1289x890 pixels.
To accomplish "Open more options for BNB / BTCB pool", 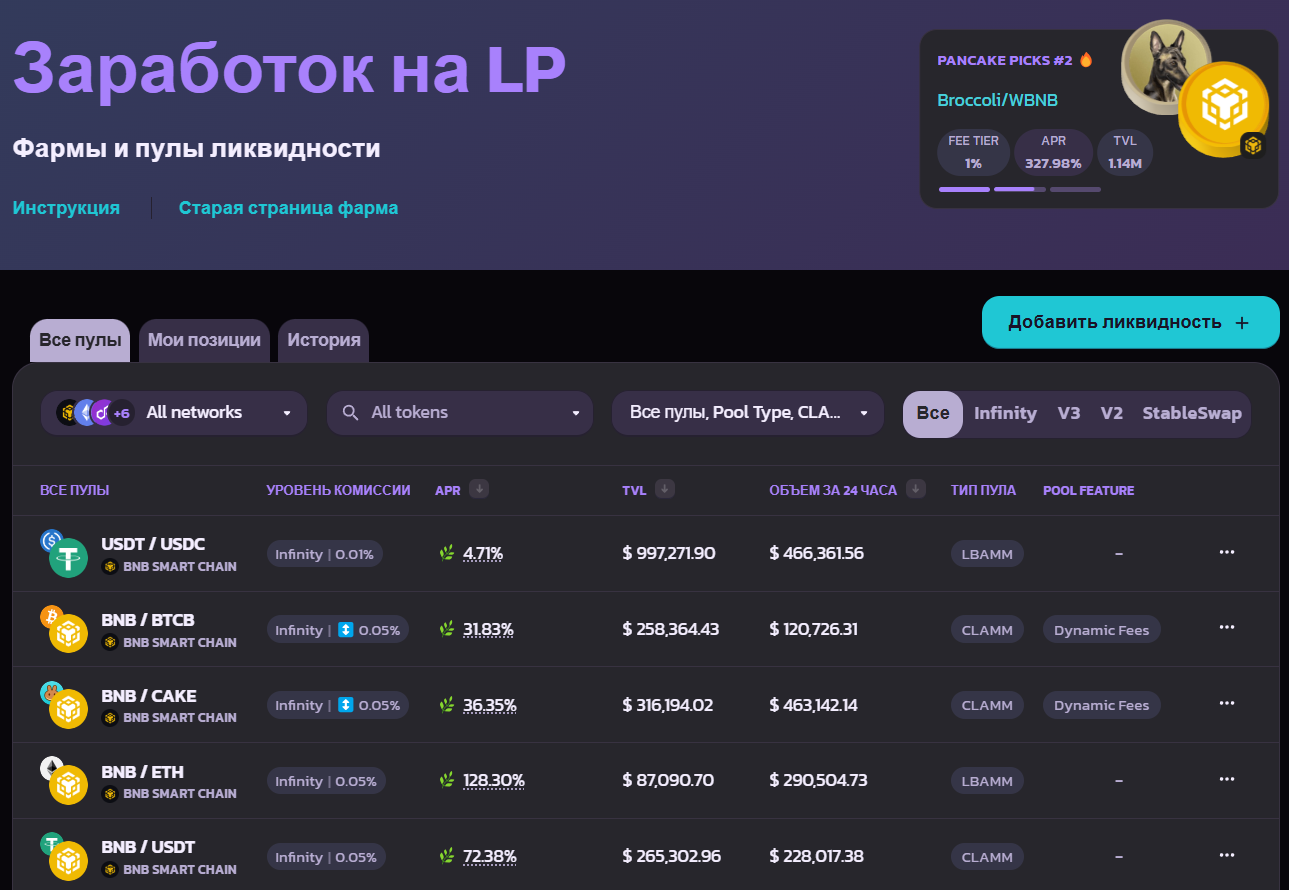I will (x=1227, y=628).
